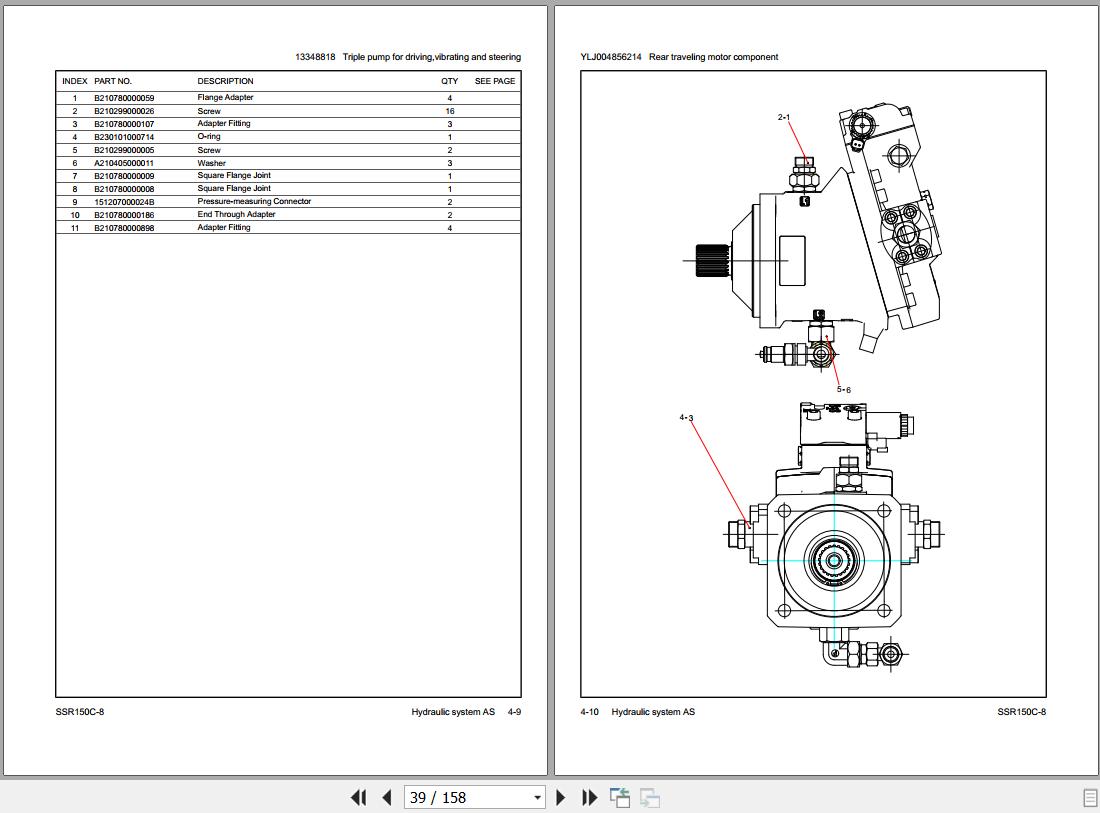Click the page number field showing 39 / 158
Screen dimensions: 1100x813
coord(467,798)
